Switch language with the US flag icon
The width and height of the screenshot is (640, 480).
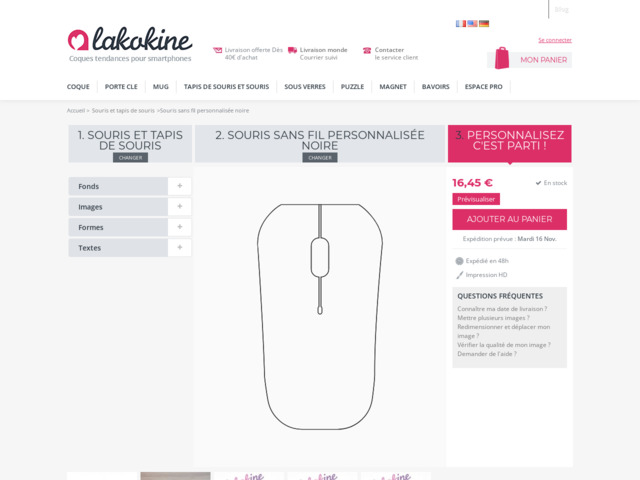click(x=472, y=24)
